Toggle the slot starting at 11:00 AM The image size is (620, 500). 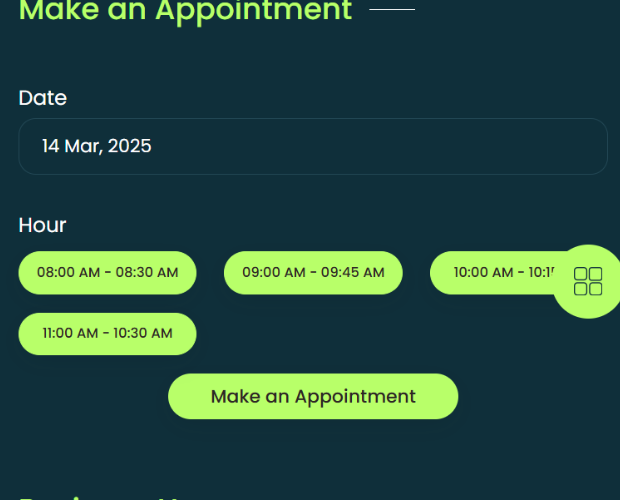pos(108,334)
